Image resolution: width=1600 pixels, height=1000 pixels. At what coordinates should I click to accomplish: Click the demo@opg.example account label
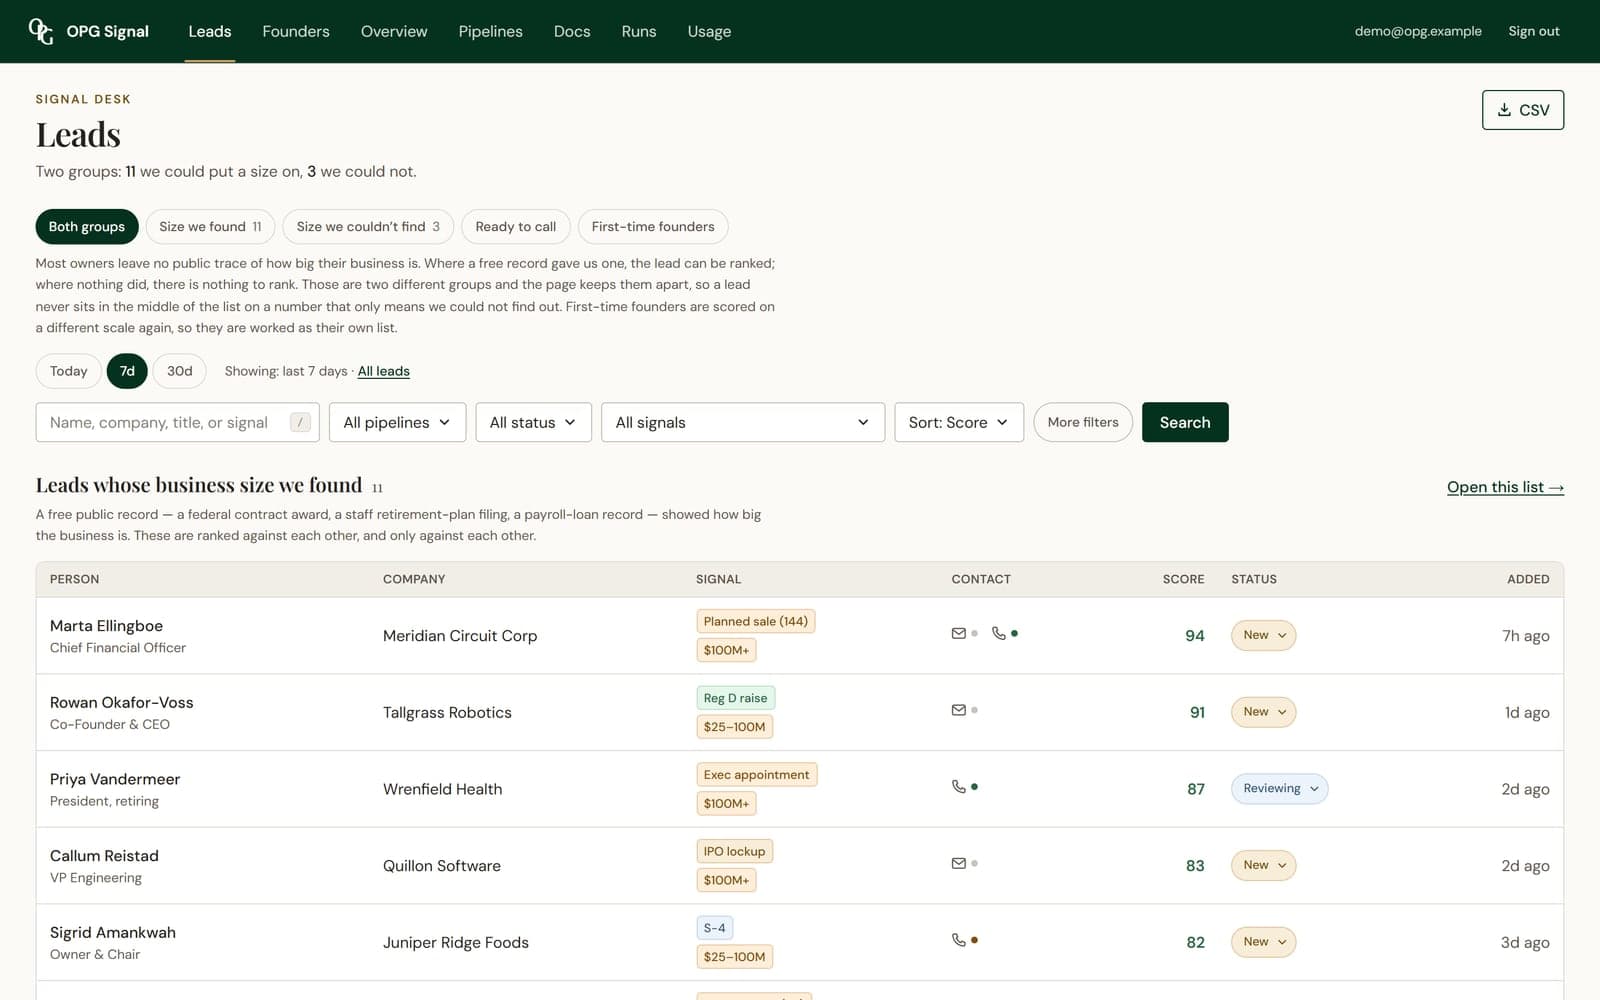[x=1418, y=31]
